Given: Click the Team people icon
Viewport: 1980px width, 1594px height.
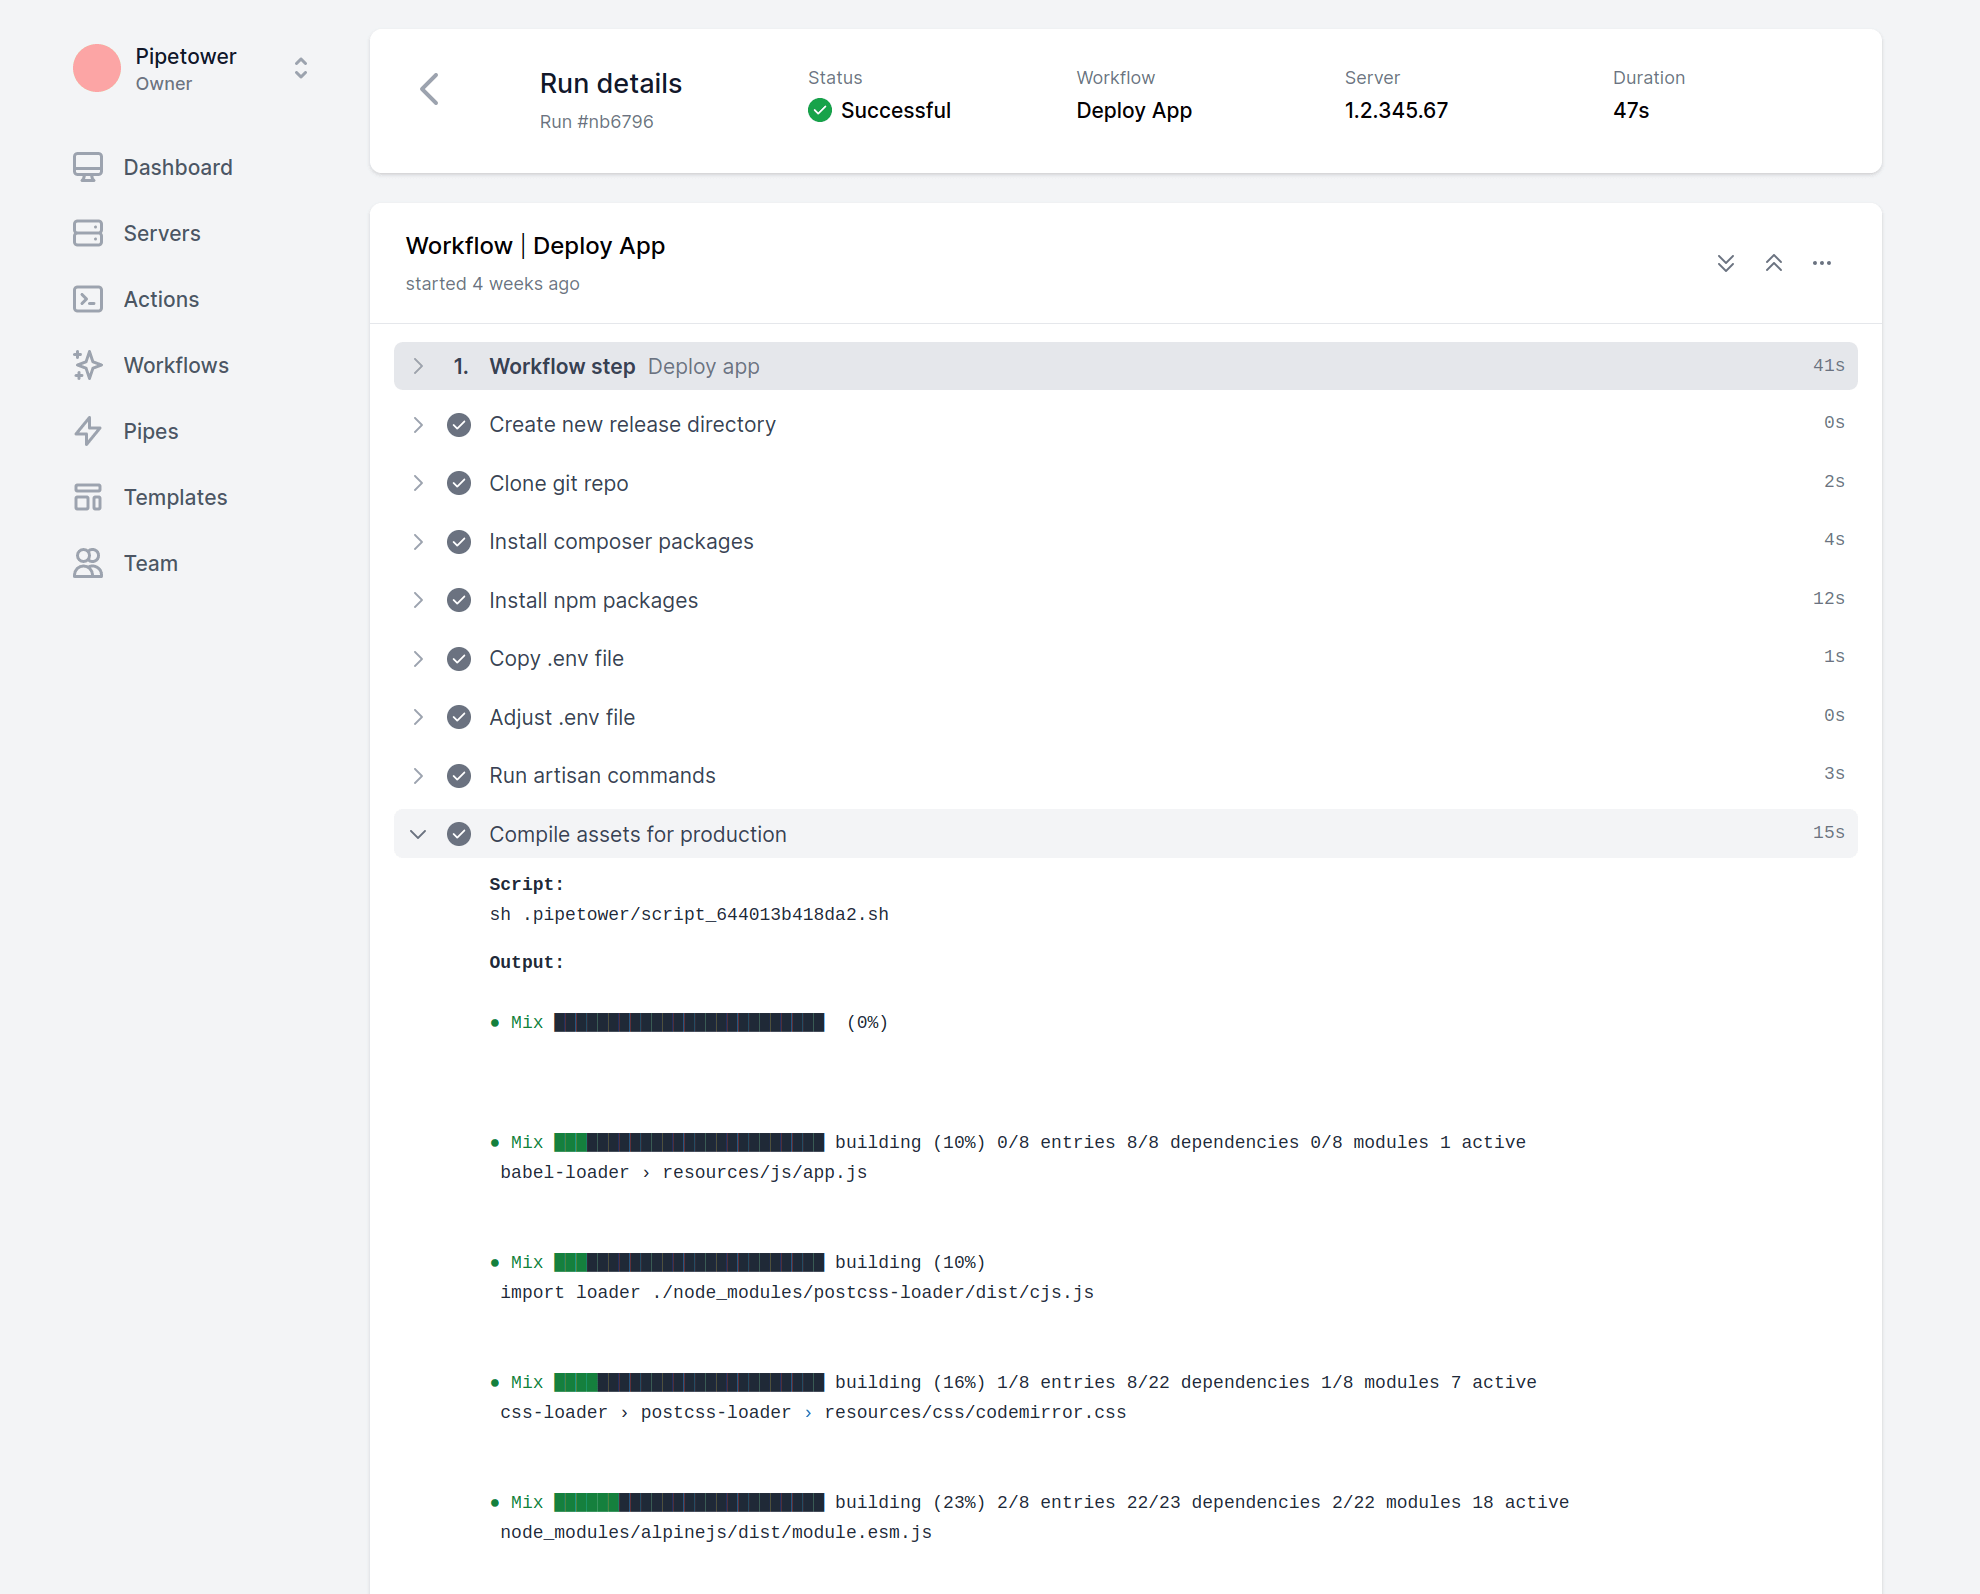Looking at the screenshot, I should click(x=88, y=563).
